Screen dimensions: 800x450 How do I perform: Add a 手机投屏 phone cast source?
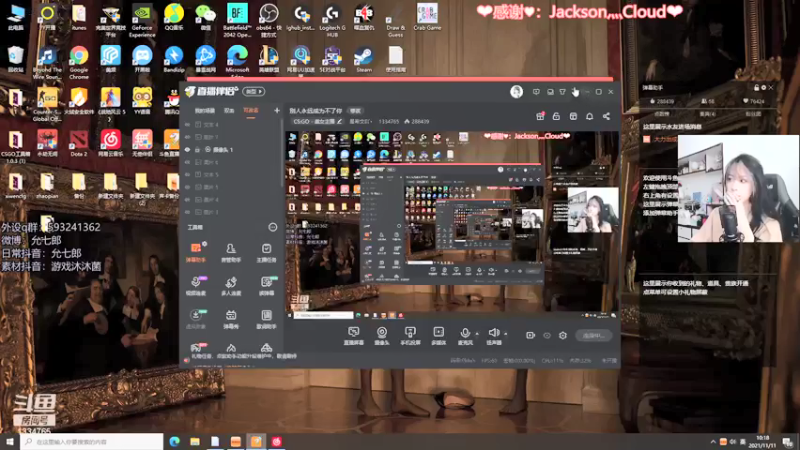(x=410, y=336)
